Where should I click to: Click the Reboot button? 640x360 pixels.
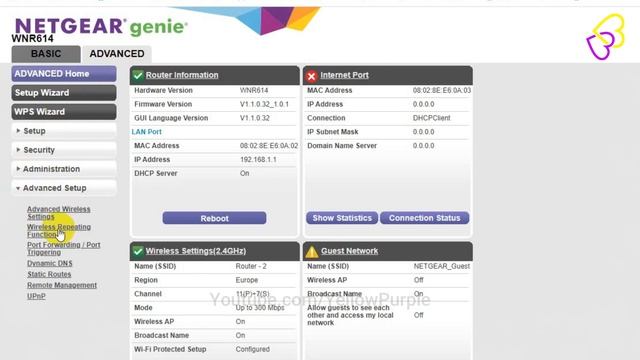[214, 218]
